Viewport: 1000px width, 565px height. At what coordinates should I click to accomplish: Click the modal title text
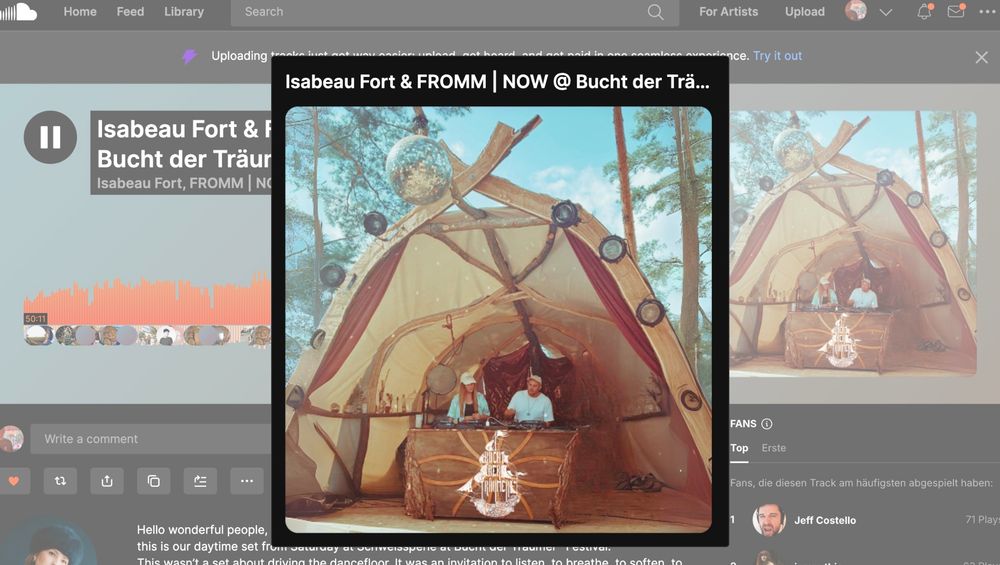pos(497,82)
